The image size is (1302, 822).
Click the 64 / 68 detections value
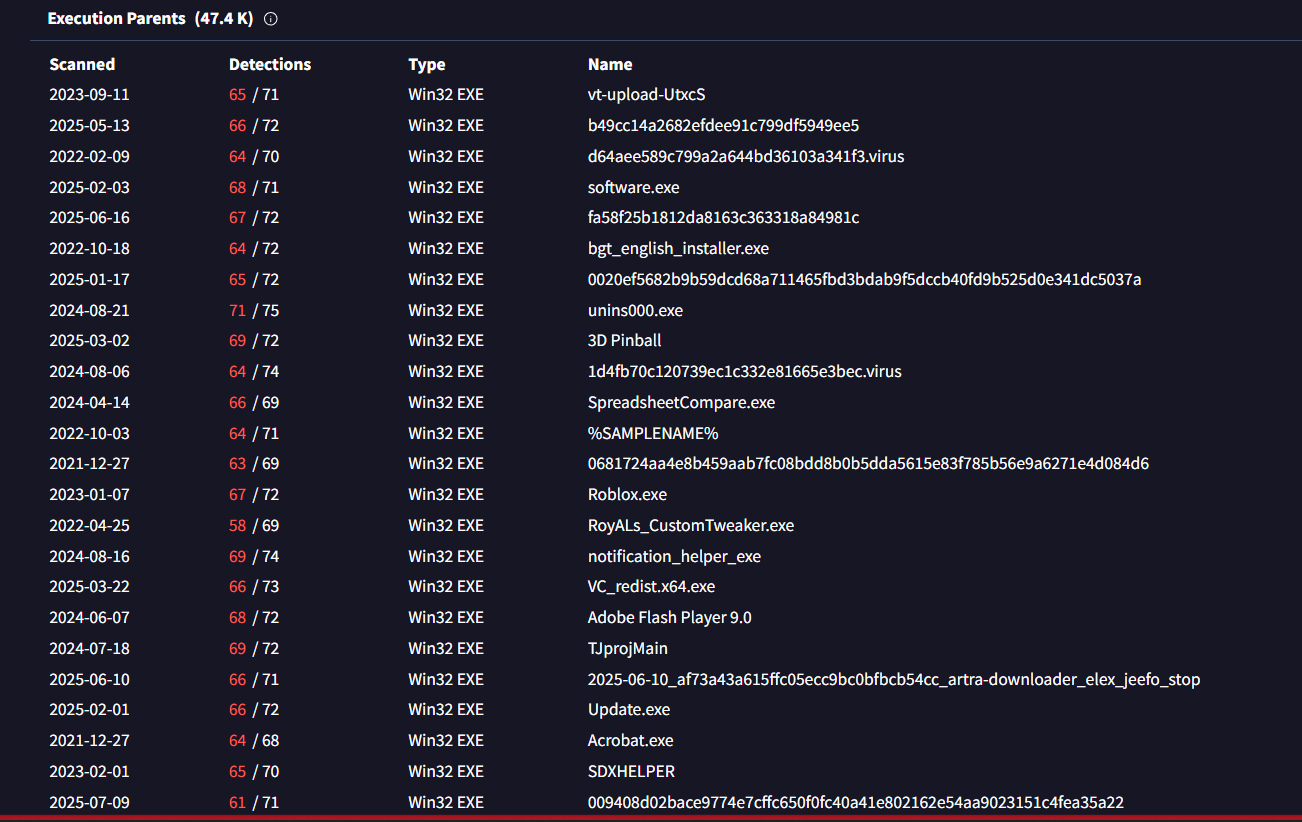[254, 741]
